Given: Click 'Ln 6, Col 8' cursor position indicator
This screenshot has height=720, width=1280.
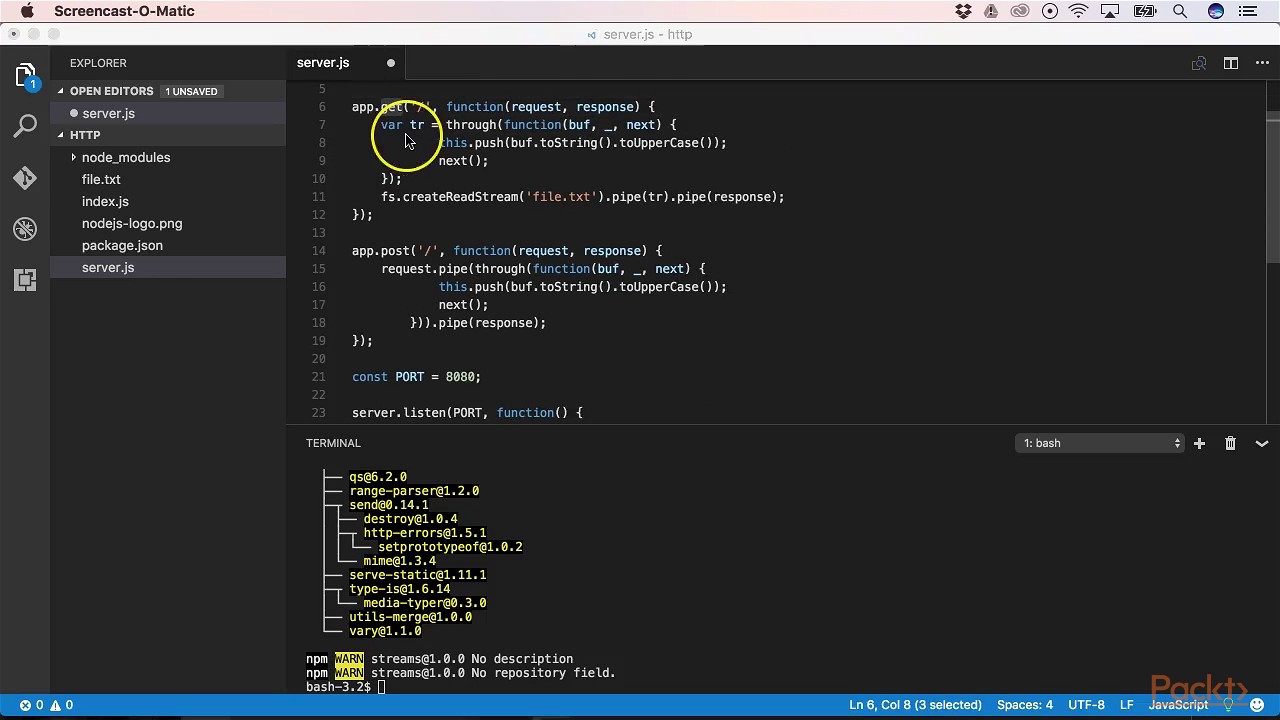Looking at the screenshot, I should coord(915,705).
